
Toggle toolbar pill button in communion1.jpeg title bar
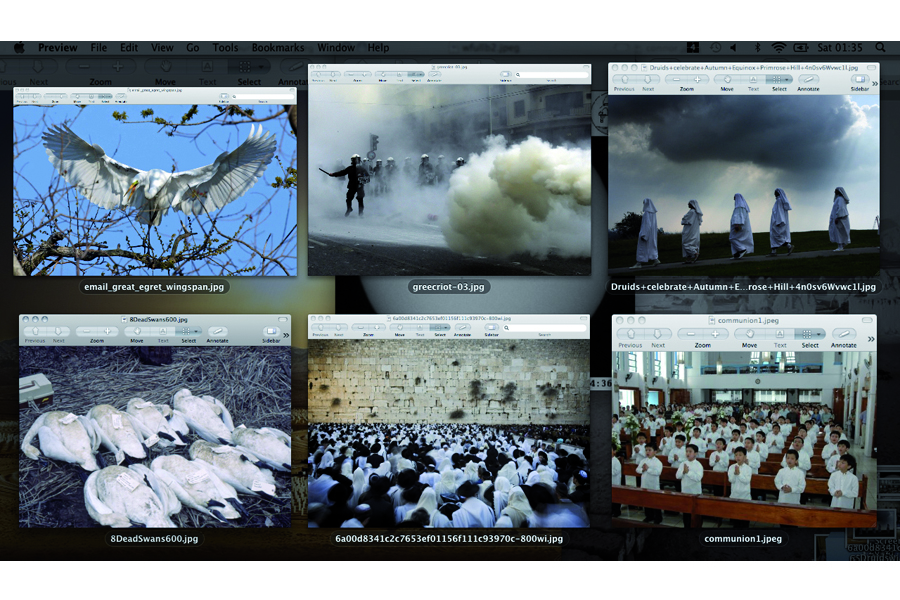(867, 320)
